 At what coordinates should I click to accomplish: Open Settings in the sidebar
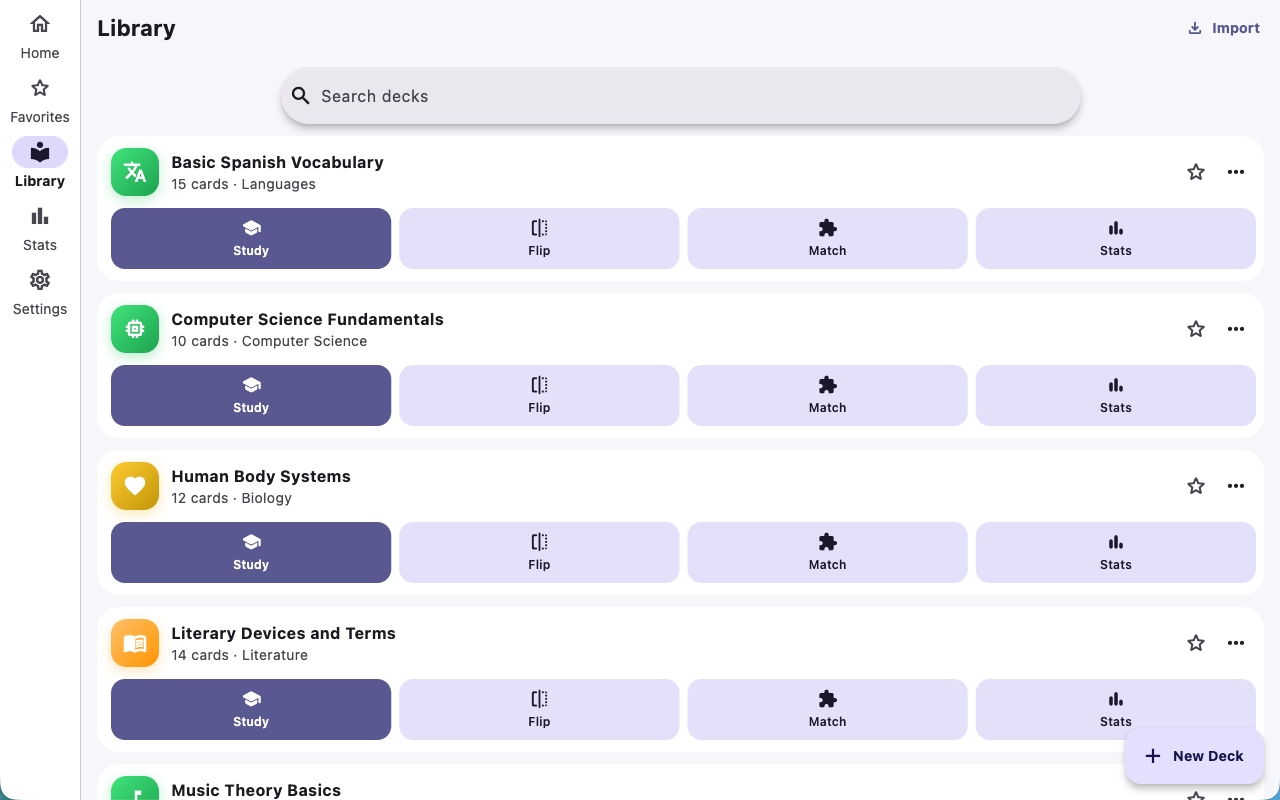coord(40,294)
